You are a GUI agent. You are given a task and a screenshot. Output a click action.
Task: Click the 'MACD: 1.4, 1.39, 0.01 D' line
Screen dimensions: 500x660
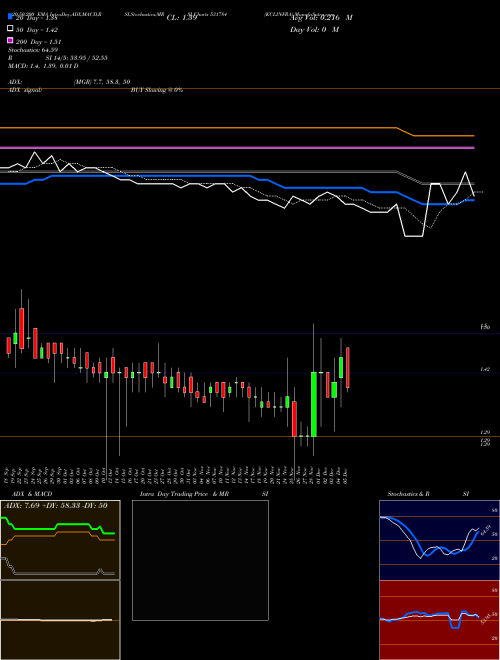click(43, 66)
